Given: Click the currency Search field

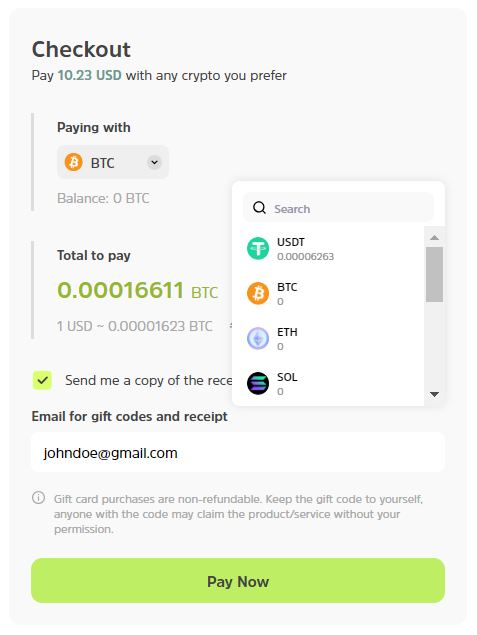Looking at the screenshot, I should tap(338, 207).
